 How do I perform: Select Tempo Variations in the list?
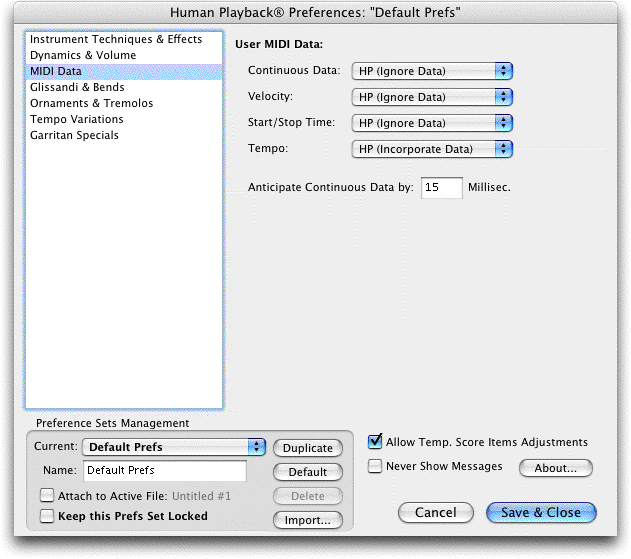(124, 120)
